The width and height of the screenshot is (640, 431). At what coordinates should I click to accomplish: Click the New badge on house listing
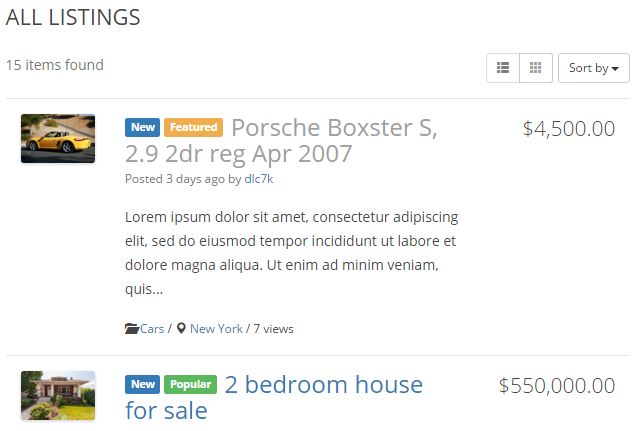click(x=142, y=384)
